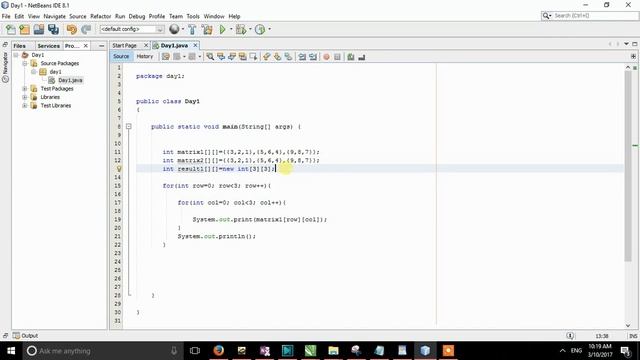Close the Projects panel tab

(x=86, y=46)
